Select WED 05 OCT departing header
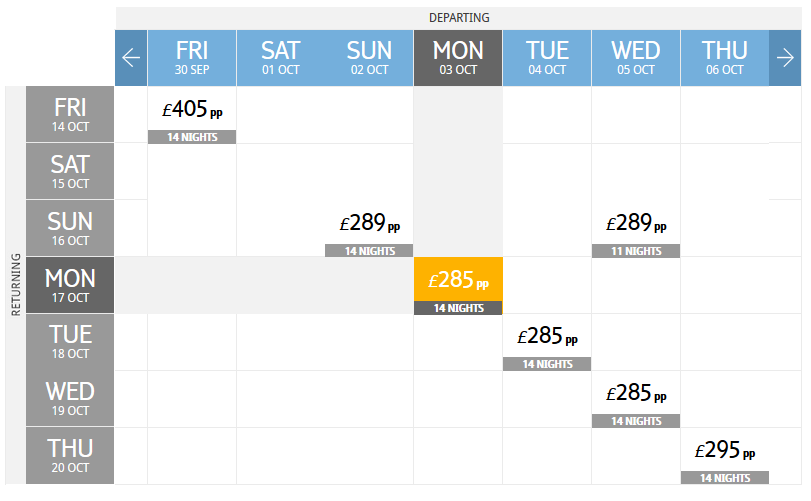 pyautogui.click(x=636, y=57)
